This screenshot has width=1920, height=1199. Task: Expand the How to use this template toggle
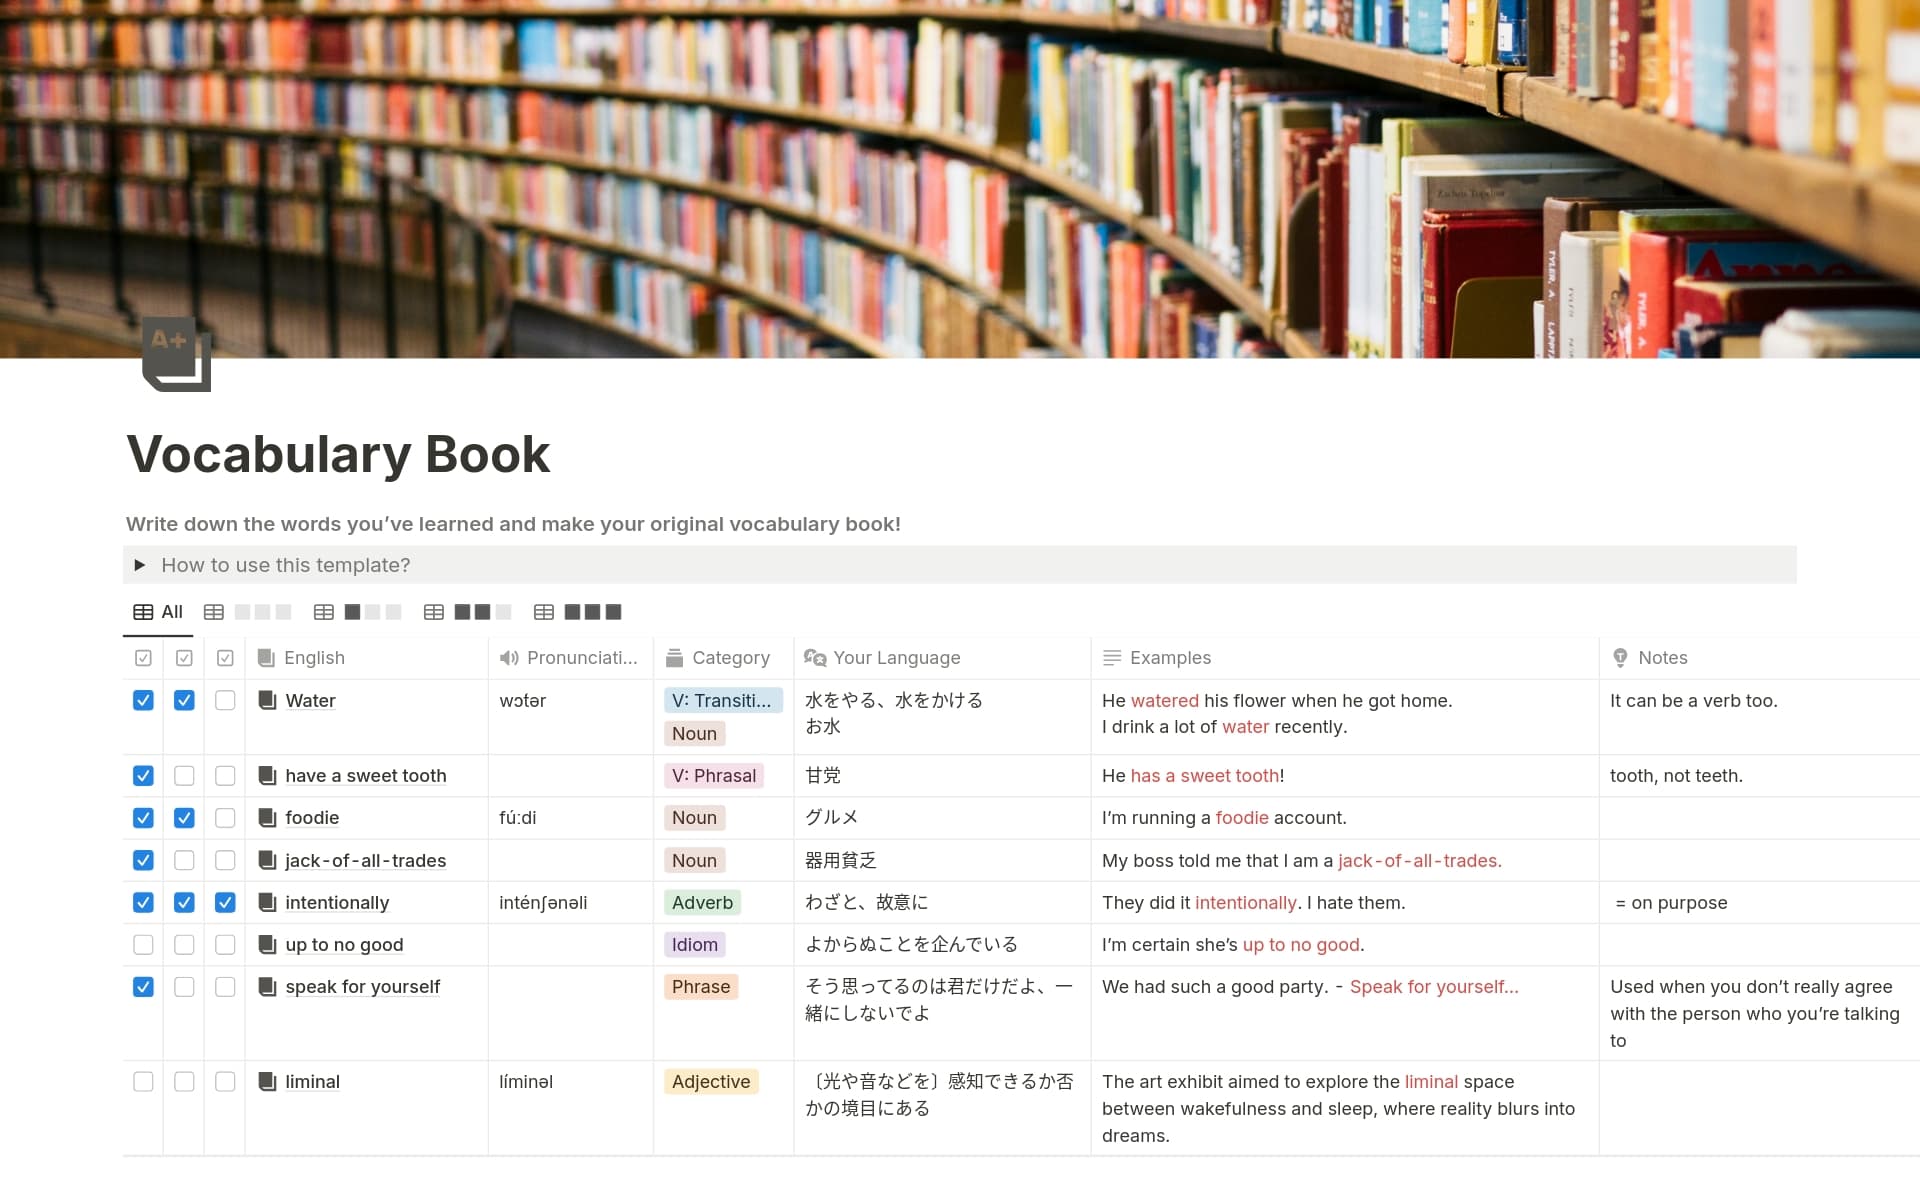[140, 565]
